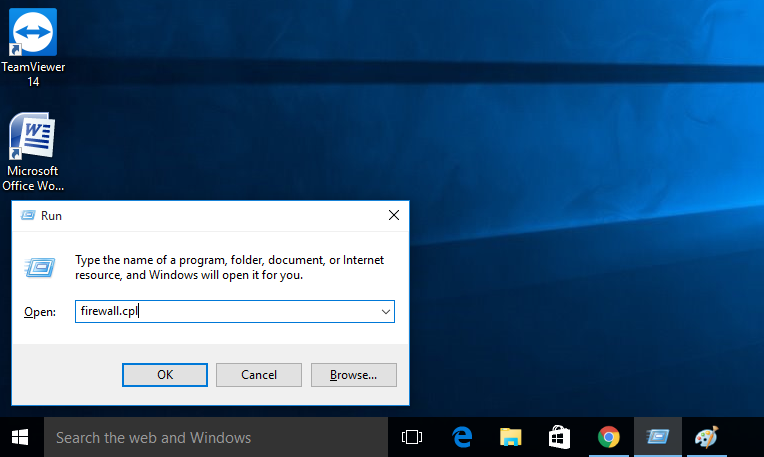764x457 pixels.
Task: Open the Windows Store taskbar icon
Action: point(559,437)
